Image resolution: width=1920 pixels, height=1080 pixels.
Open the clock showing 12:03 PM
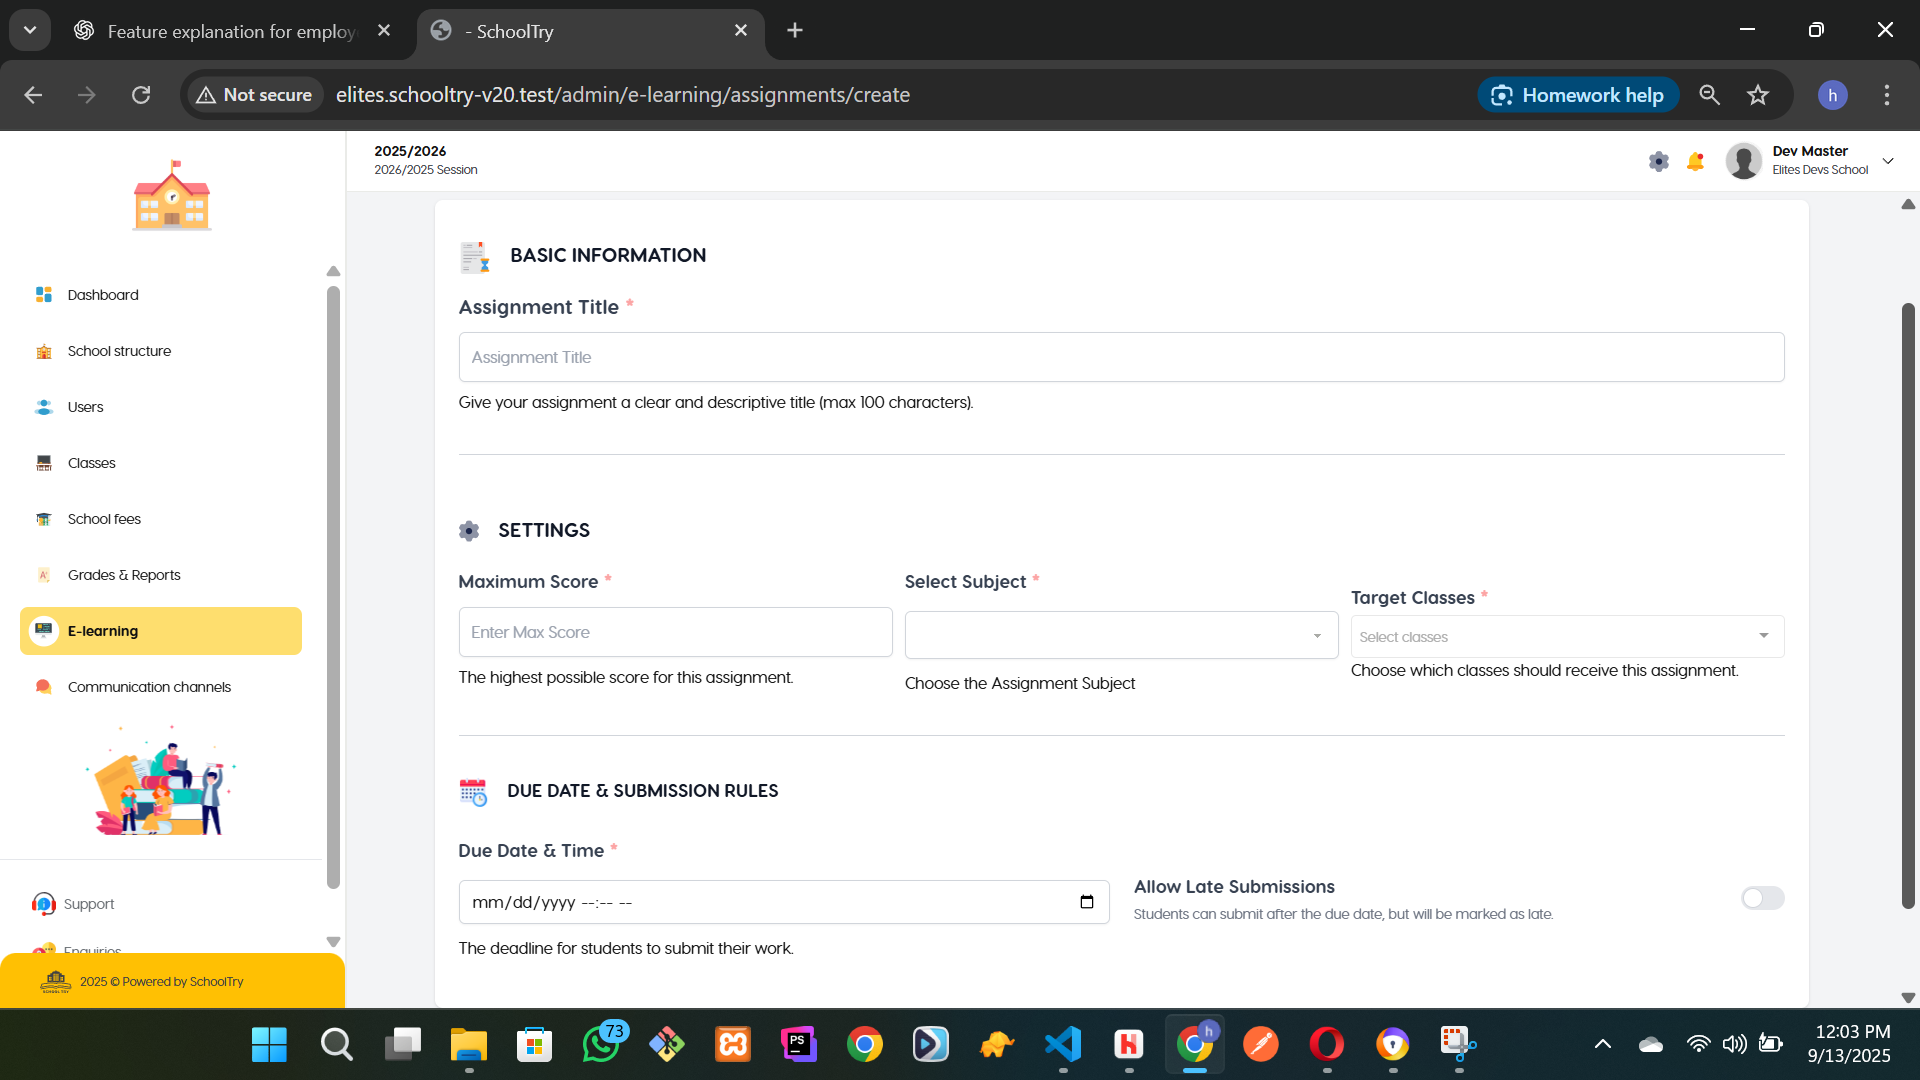(1851, 1043)
